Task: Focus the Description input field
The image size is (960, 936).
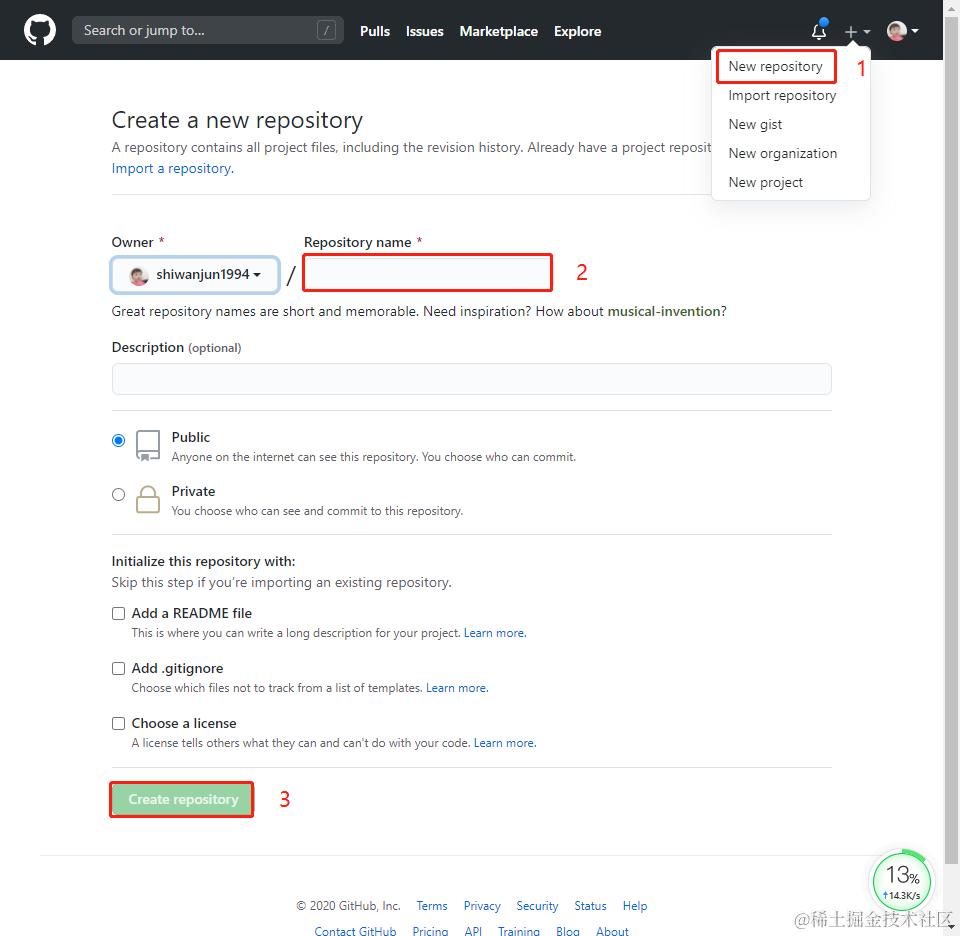Action: click(471, 380)
